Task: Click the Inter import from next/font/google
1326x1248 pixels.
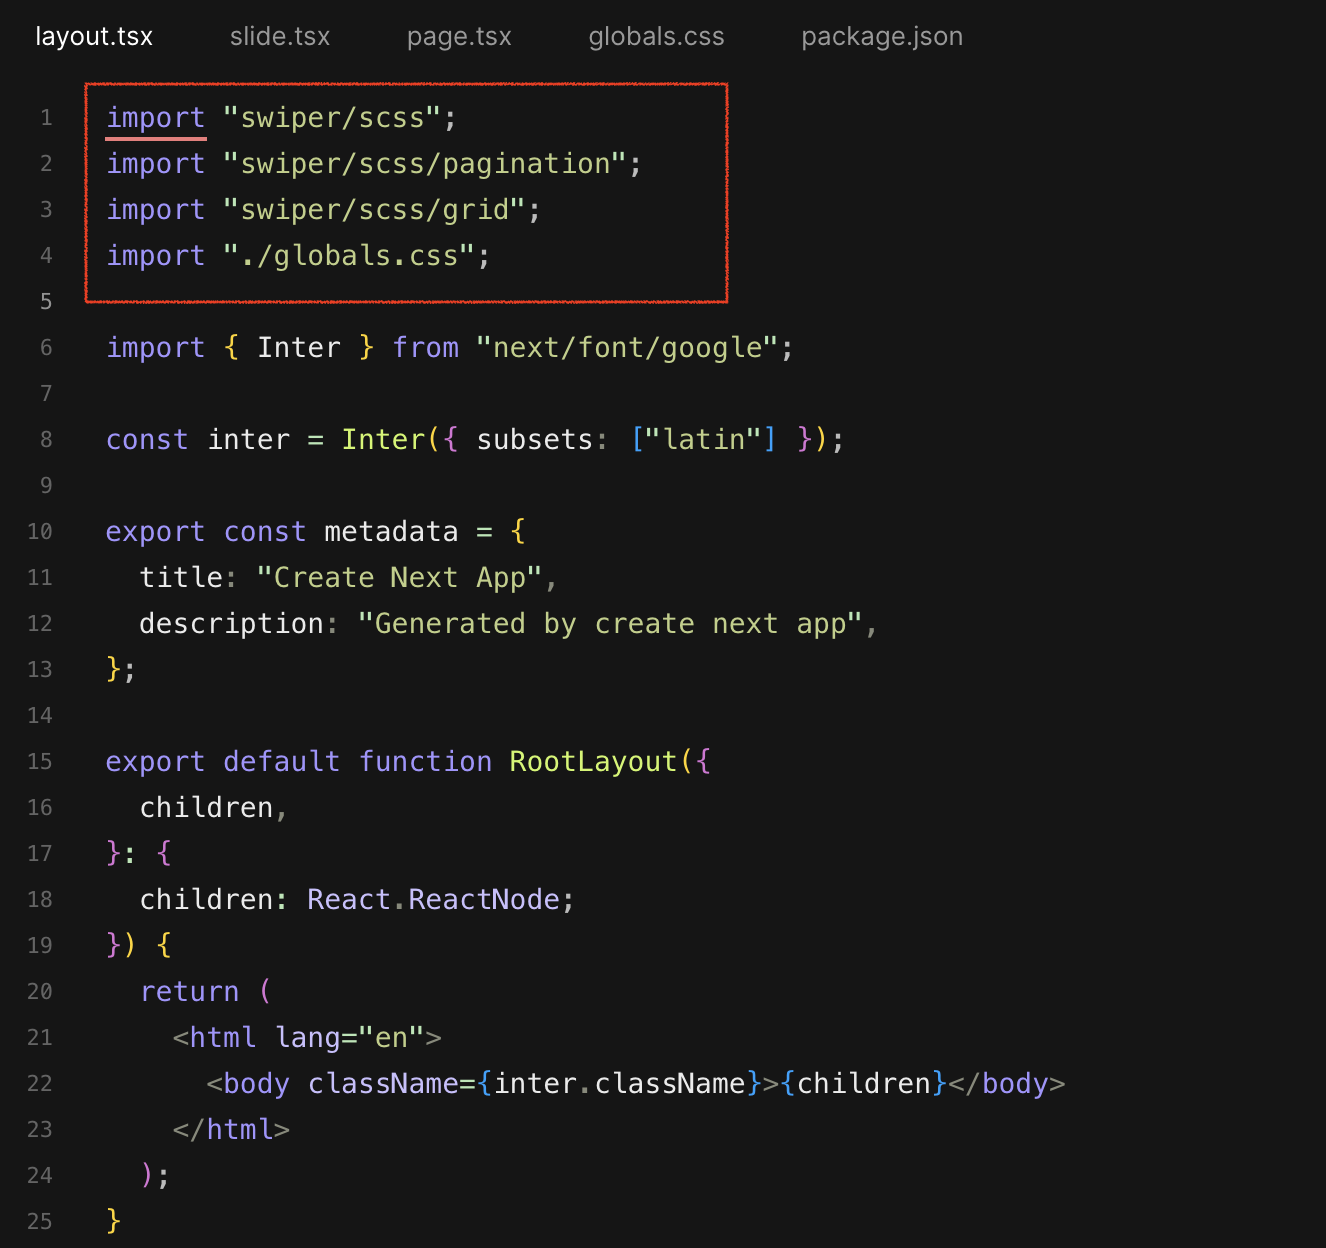Action: [x=299, y=347]
